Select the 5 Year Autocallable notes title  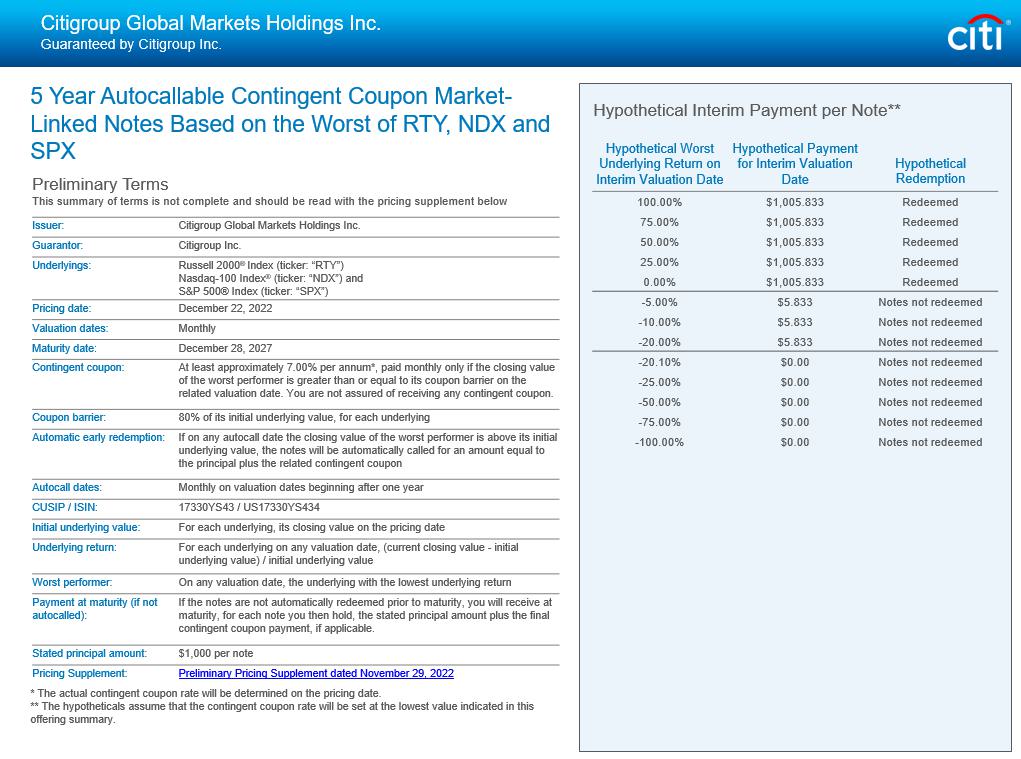coord(290,124)
